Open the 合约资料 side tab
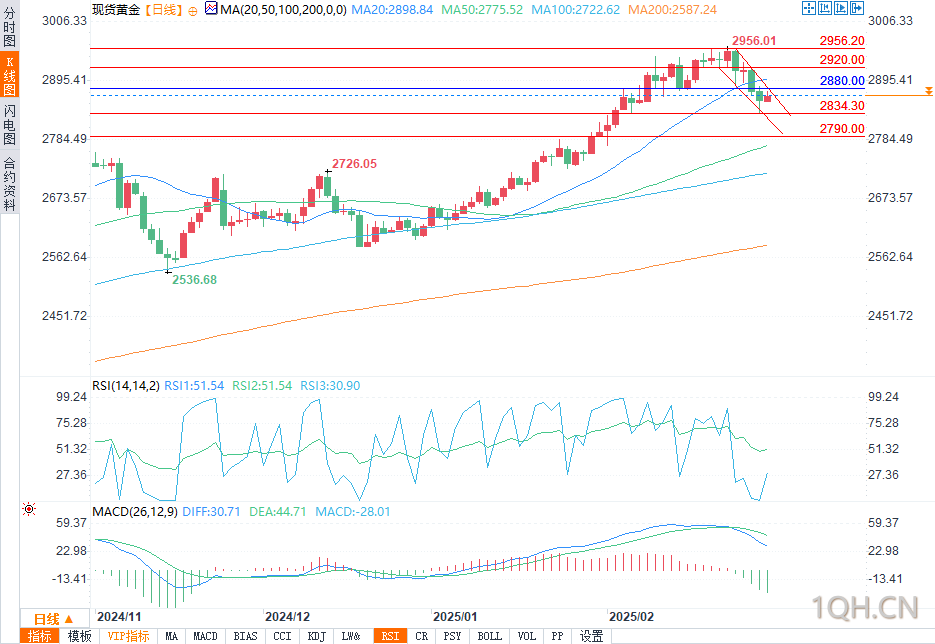The width and height of the screenshot is (935, 644). 10,184
